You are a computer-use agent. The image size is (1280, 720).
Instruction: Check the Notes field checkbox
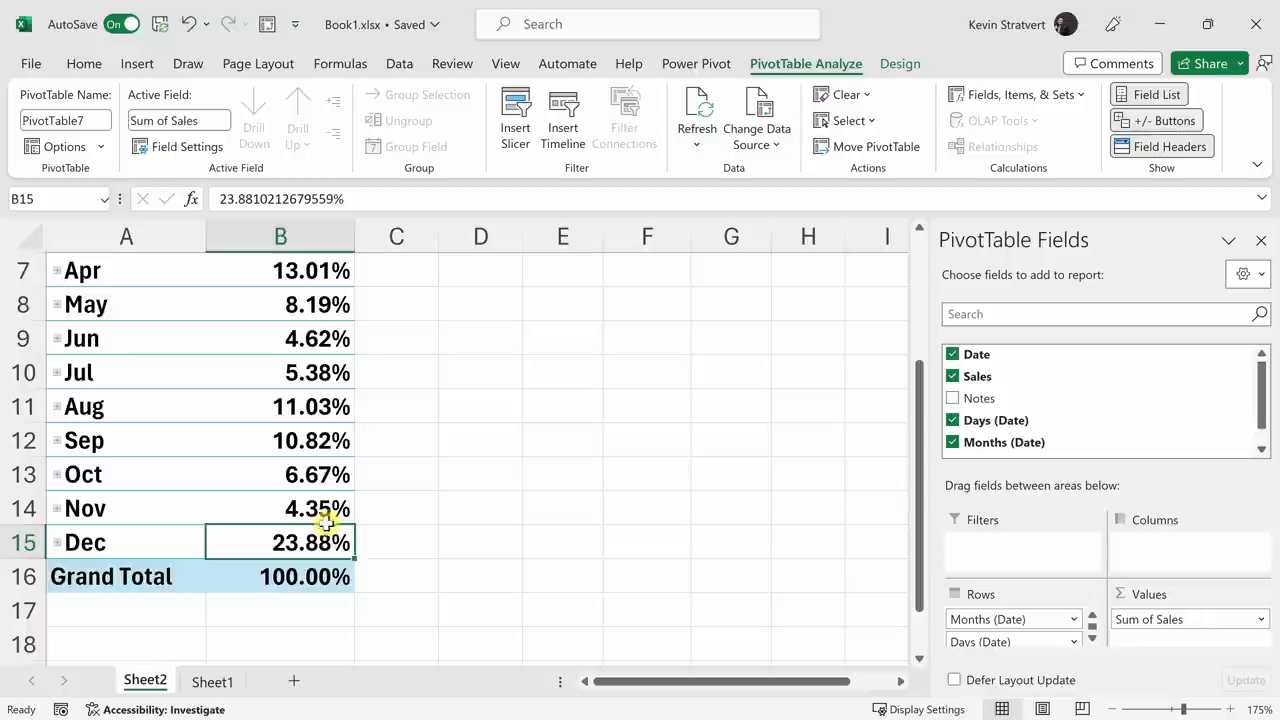(952, 398)
